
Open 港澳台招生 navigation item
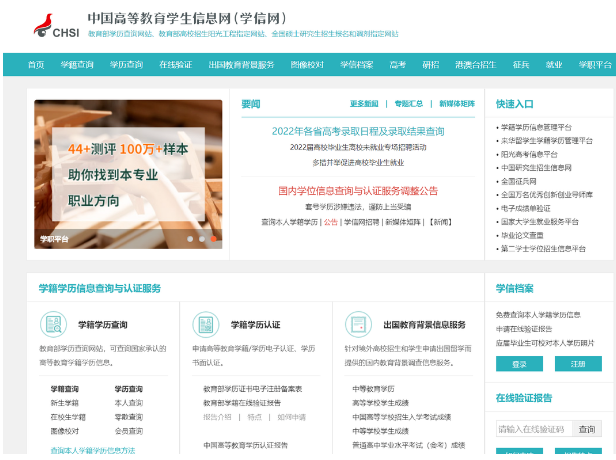pyautogui.click(x=476, y=65)
